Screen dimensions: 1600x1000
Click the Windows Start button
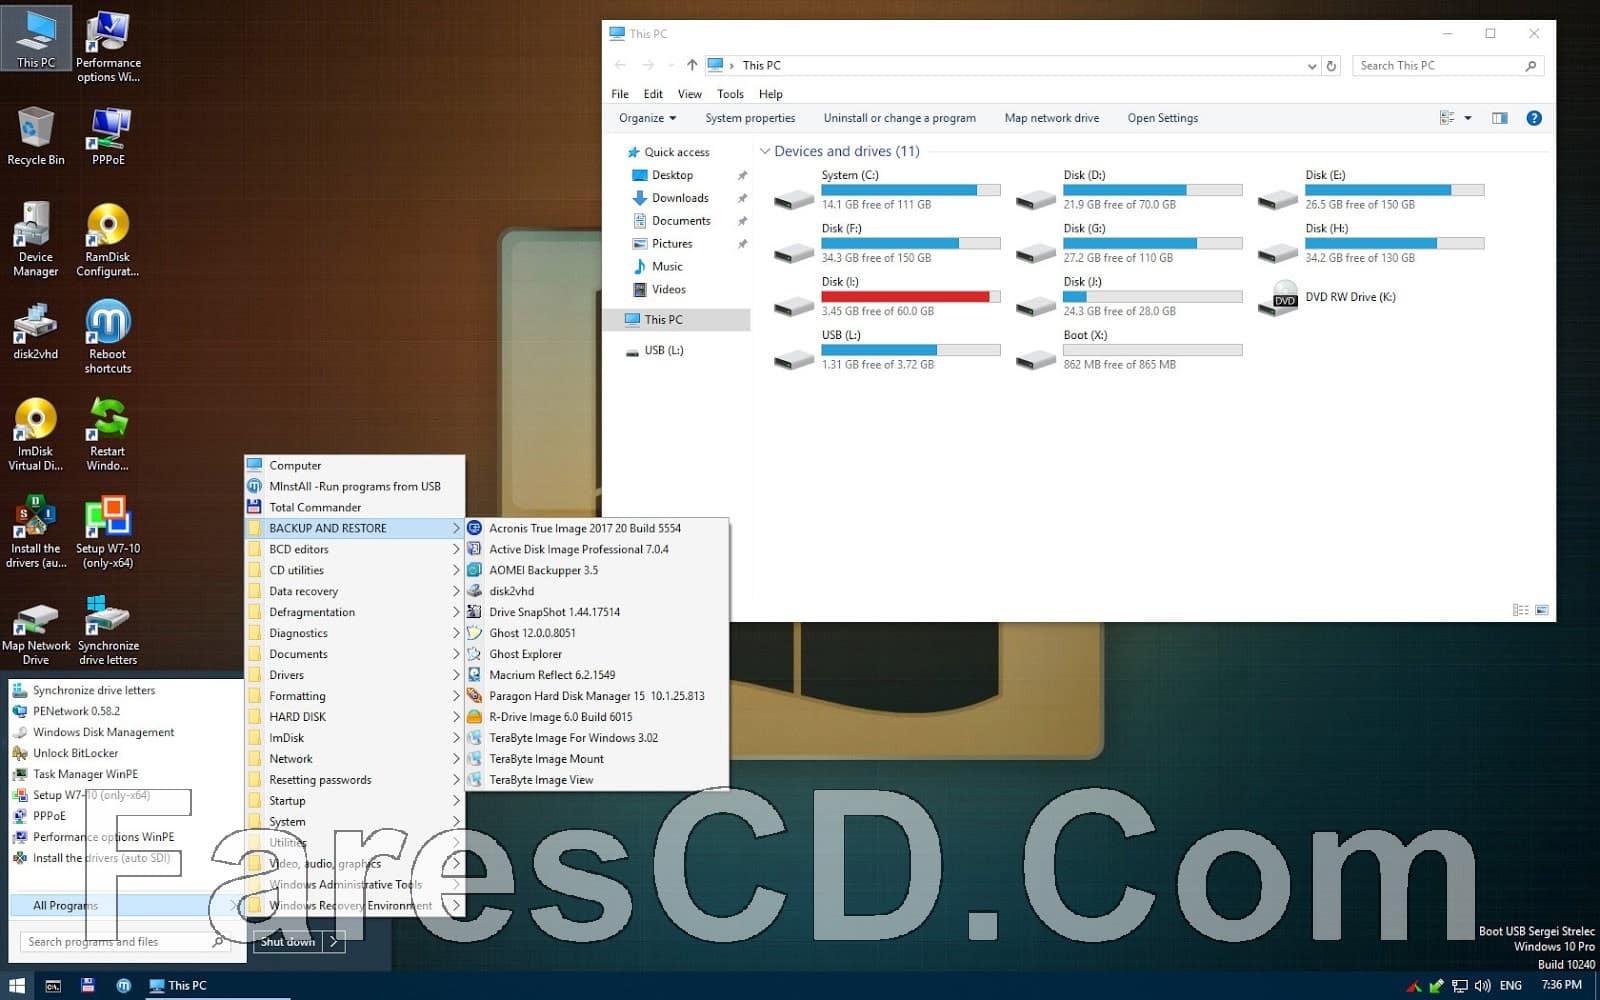[x=16, y=986]
